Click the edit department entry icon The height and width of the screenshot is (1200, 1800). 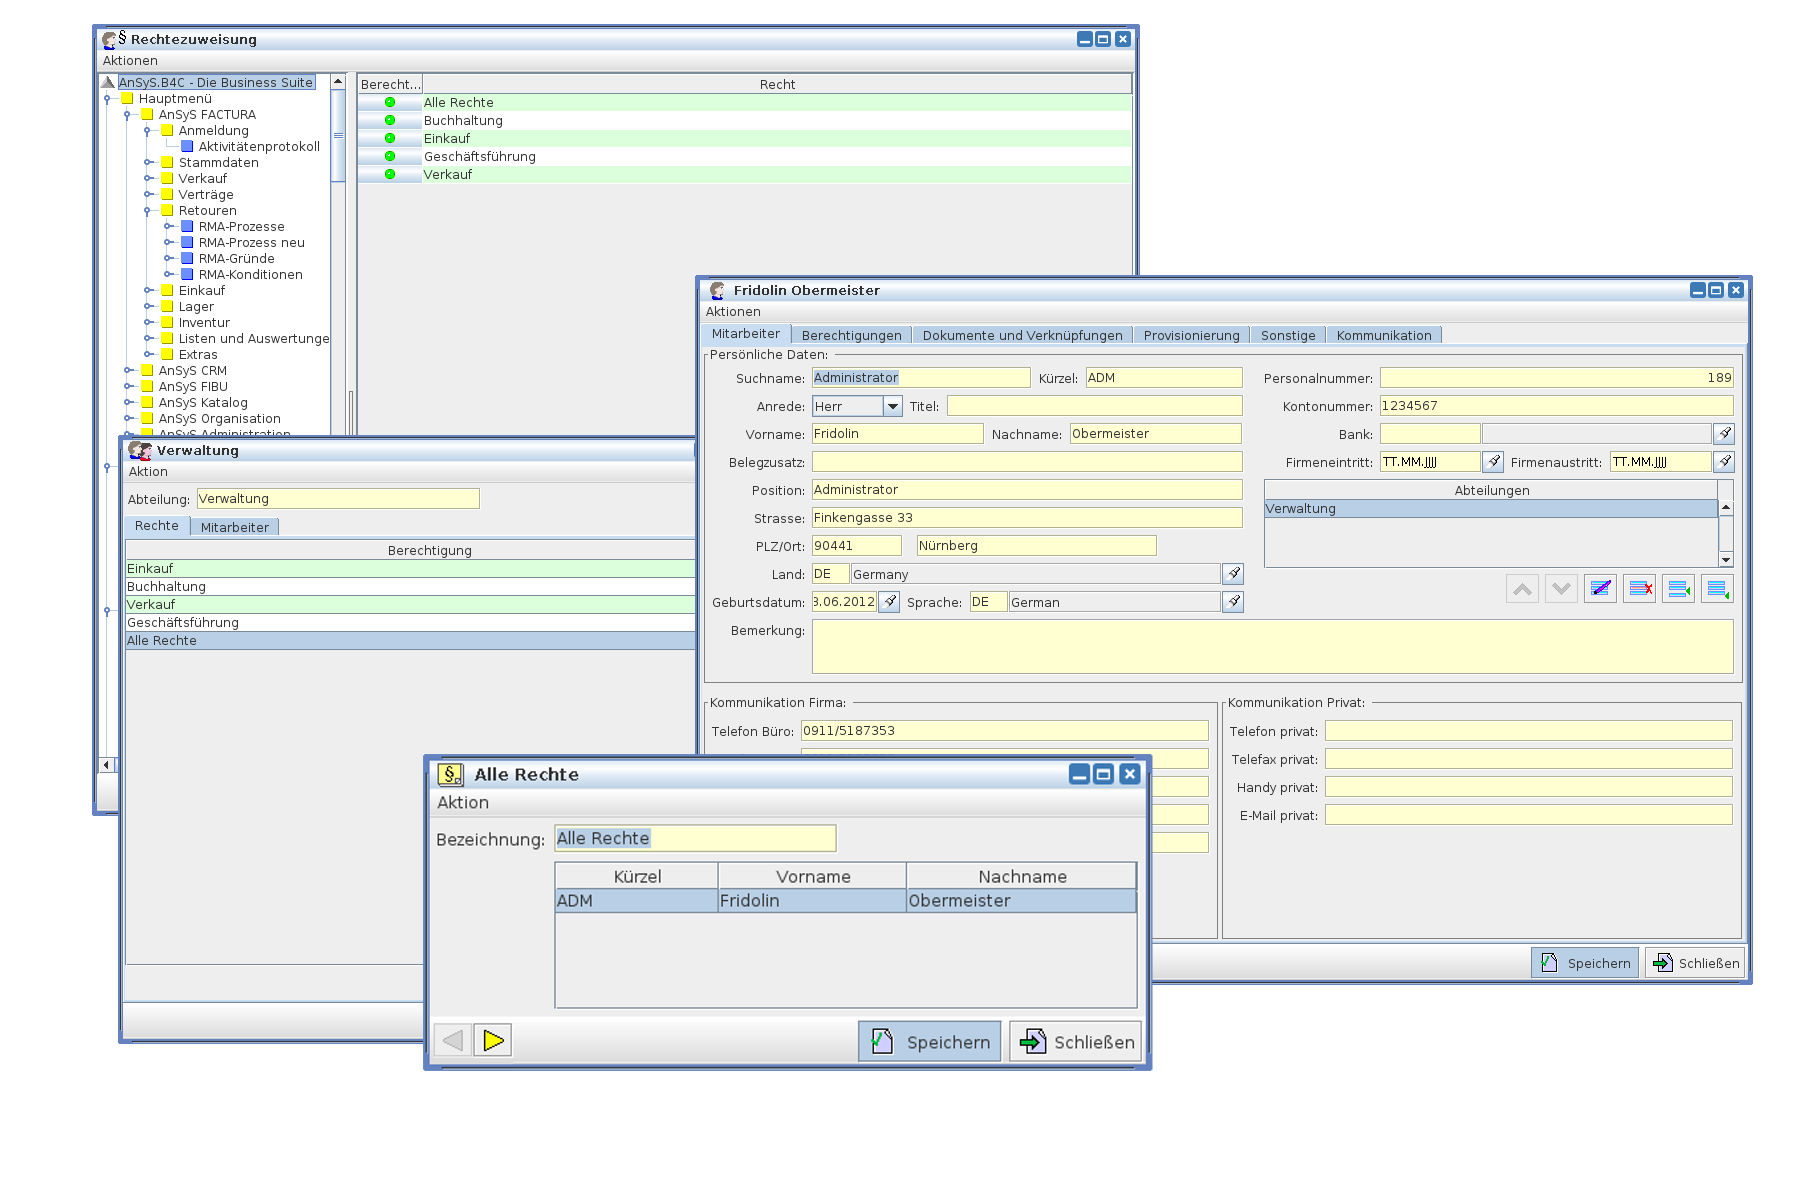pos(1600,589)
